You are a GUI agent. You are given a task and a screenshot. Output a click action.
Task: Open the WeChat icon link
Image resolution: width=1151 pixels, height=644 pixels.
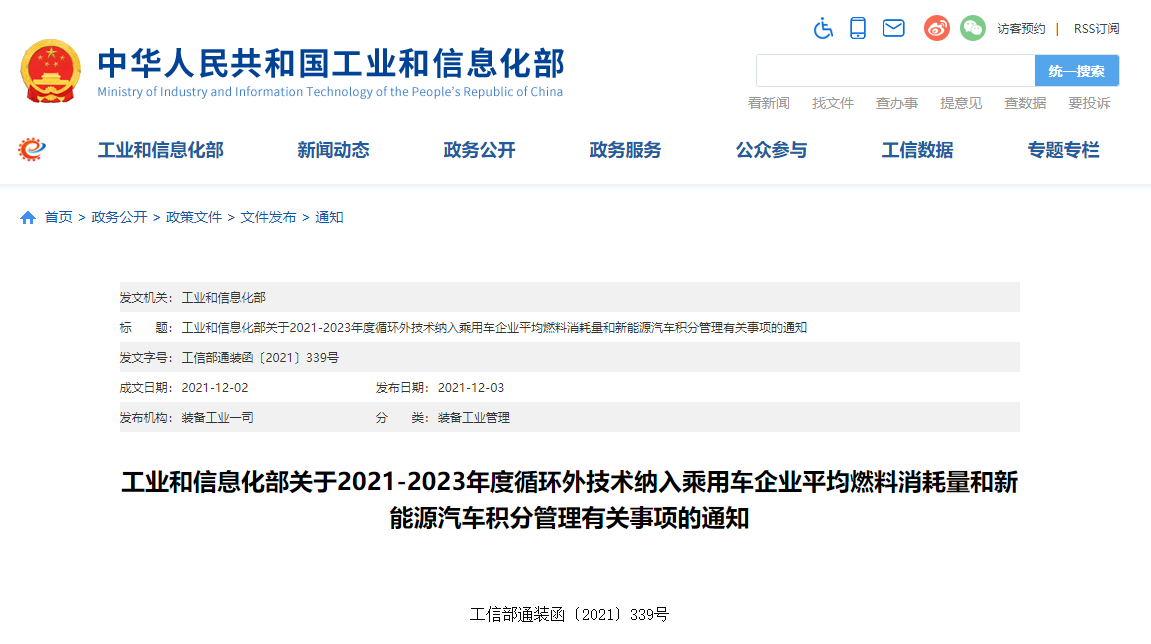[x=973, y=28]
